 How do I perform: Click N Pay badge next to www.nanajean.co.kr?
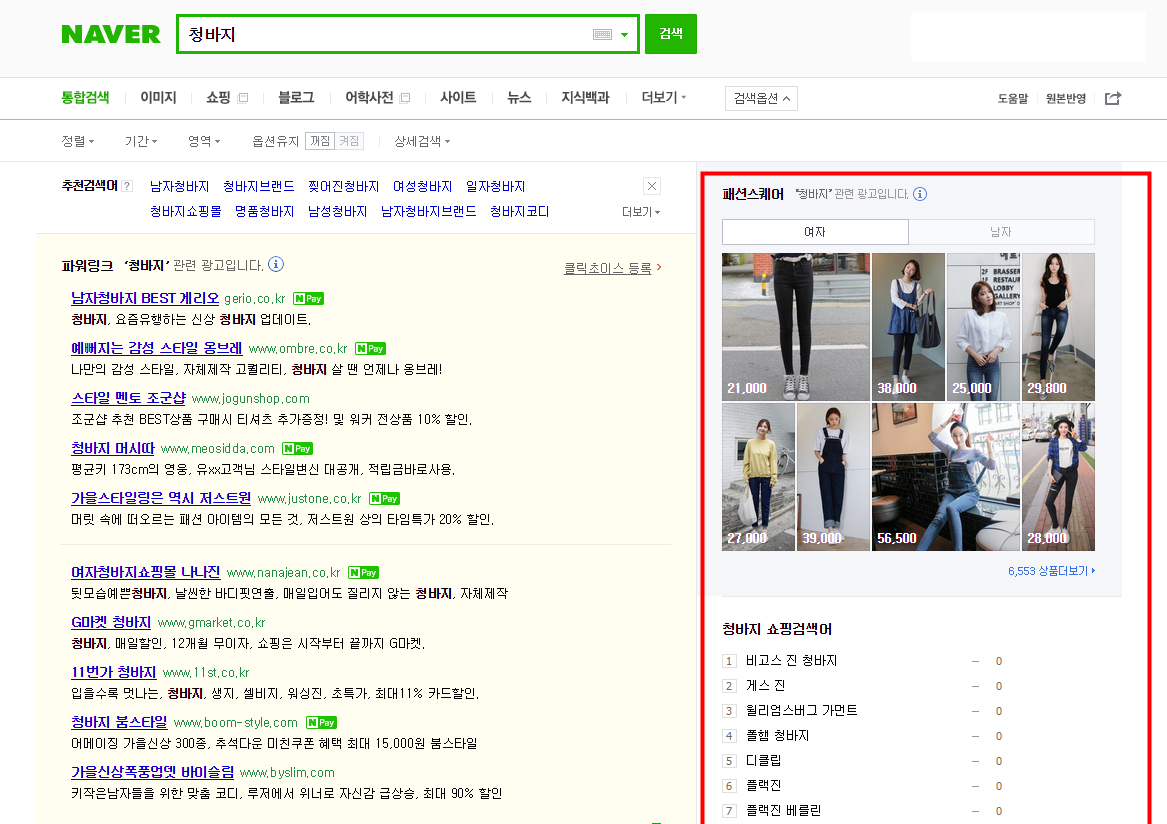pyautogui.click(x=364, y=572)
